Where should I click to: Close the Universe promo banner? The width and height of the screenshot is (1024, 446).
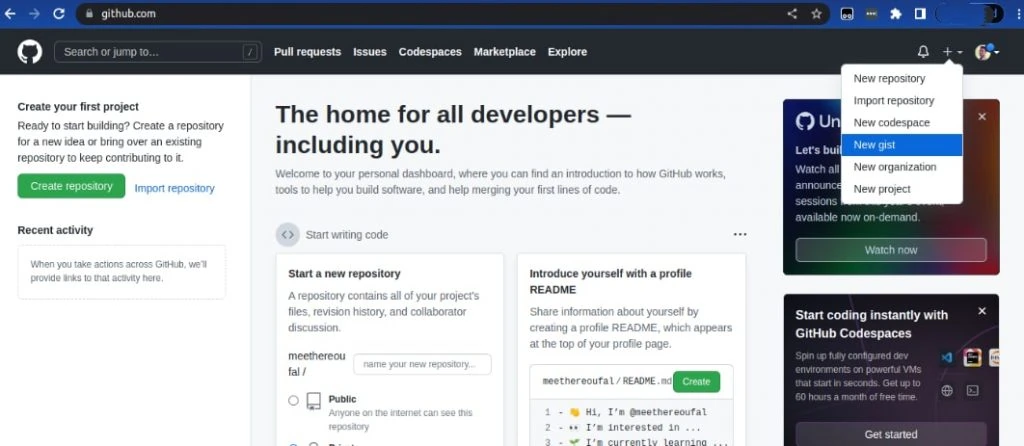[982, 116]
